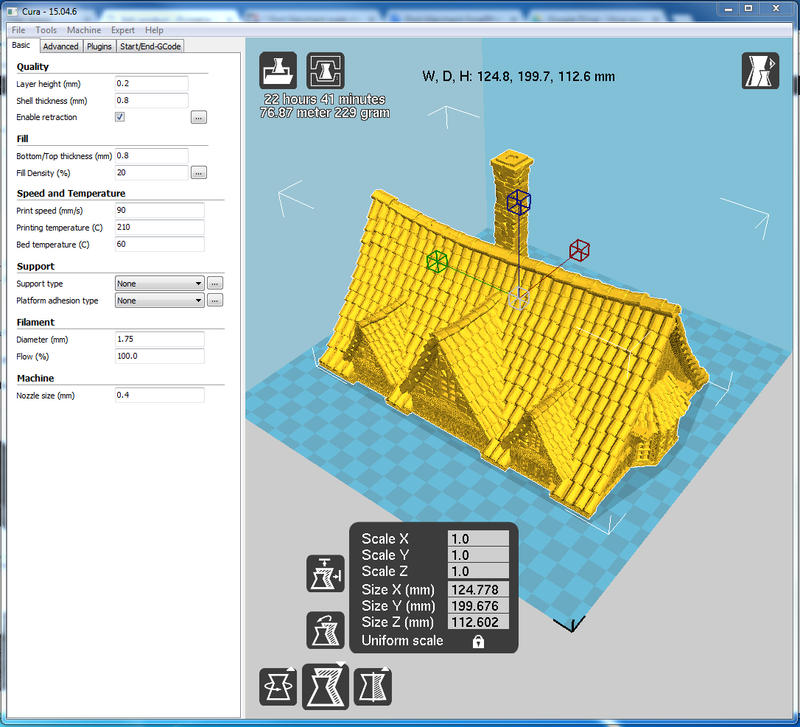This screenshot has width=800, height=727.
Task: Click the Bed temperature input field
Action: point(160,244)
